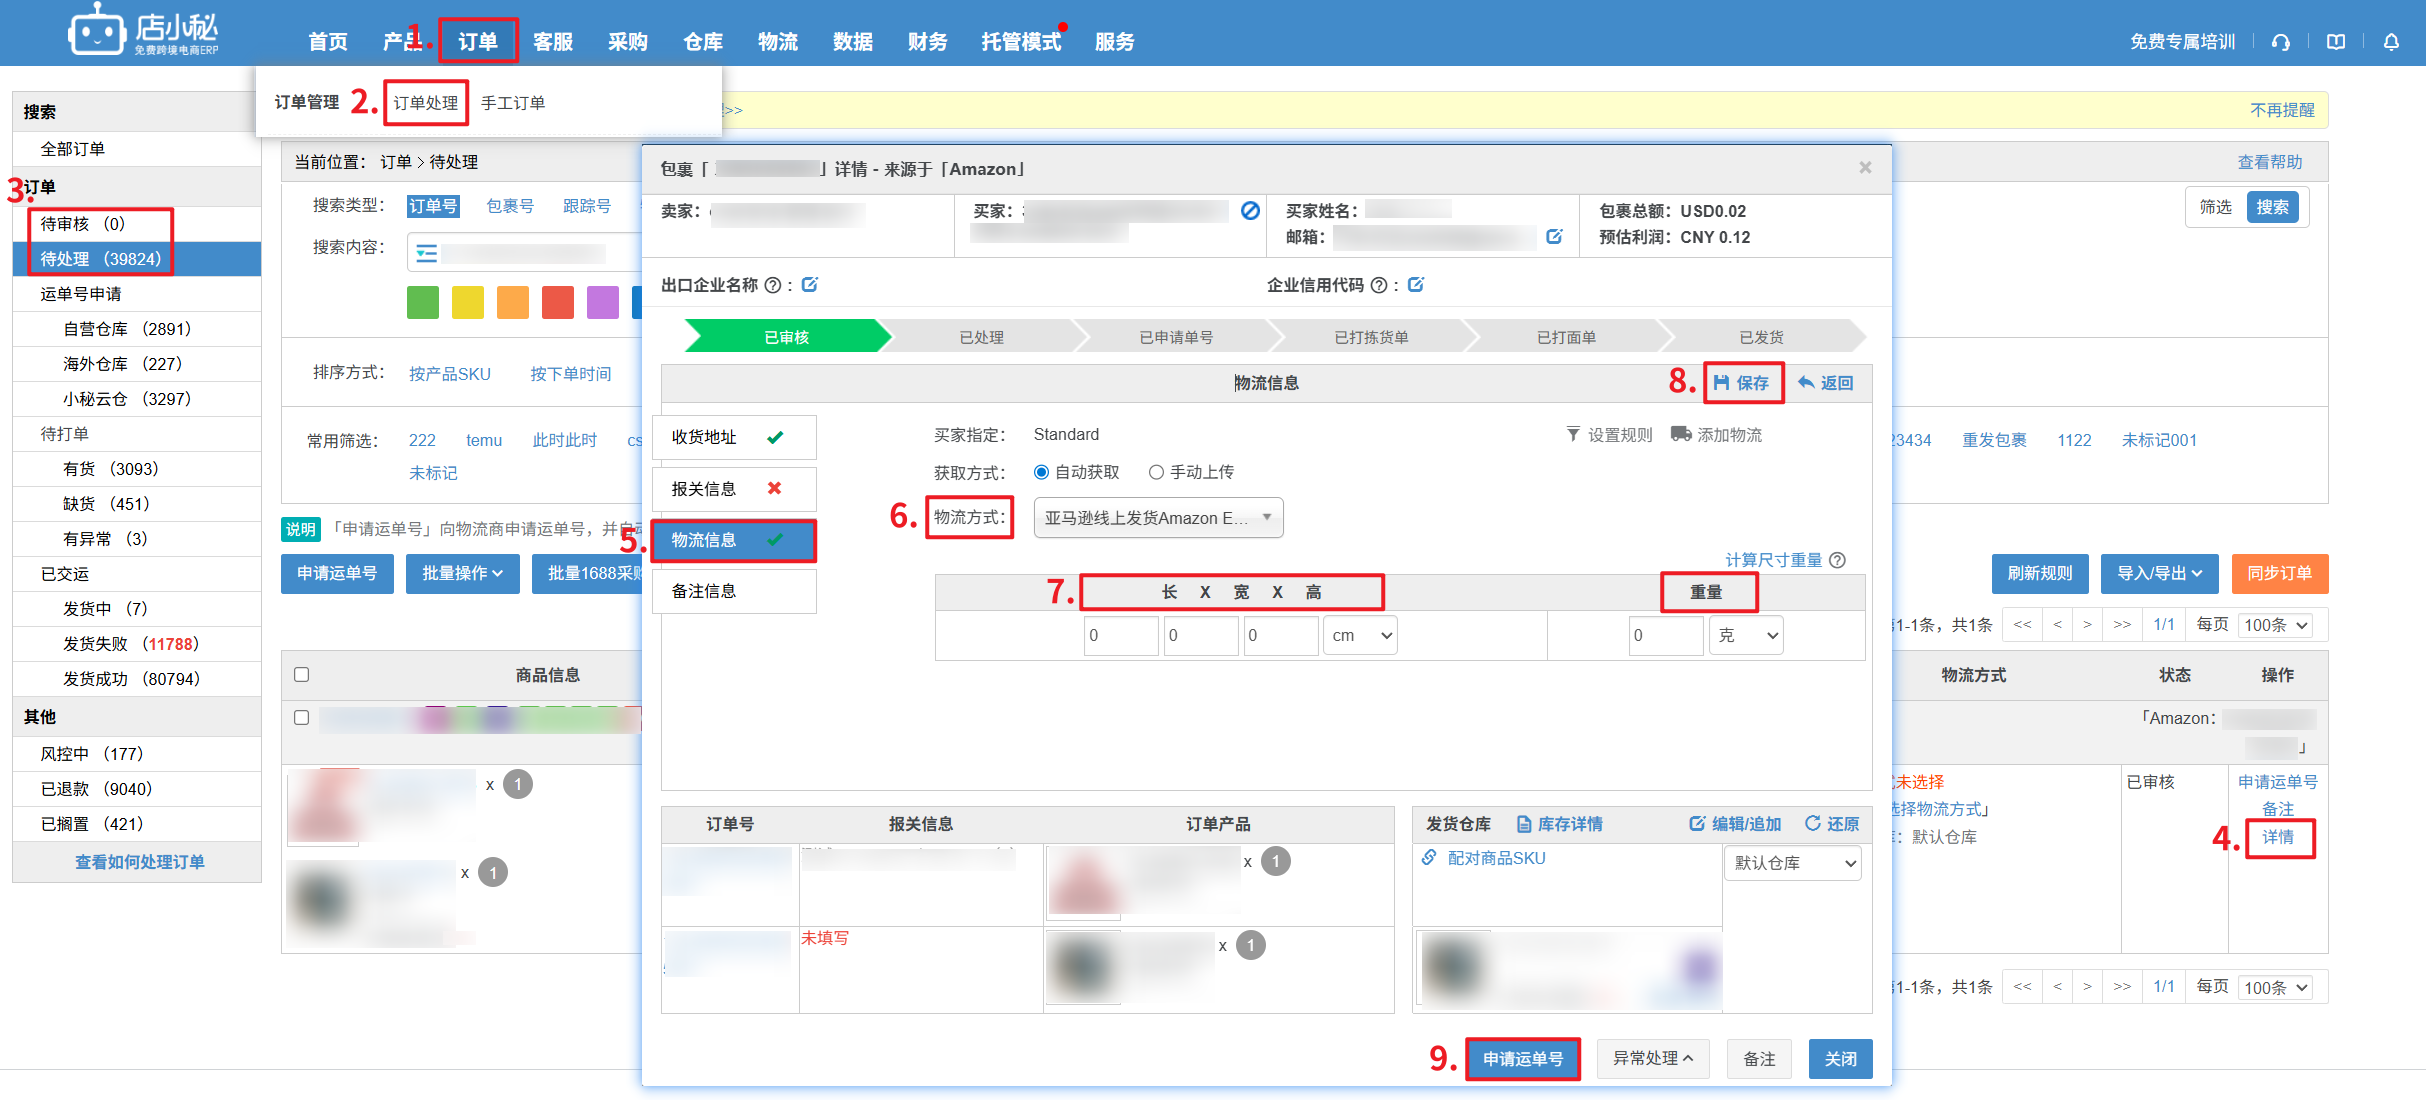Screen dimensions: 2426x1100
Task: Click the 申请运单号 button in dialog footer
Action: point(1522,1059)
